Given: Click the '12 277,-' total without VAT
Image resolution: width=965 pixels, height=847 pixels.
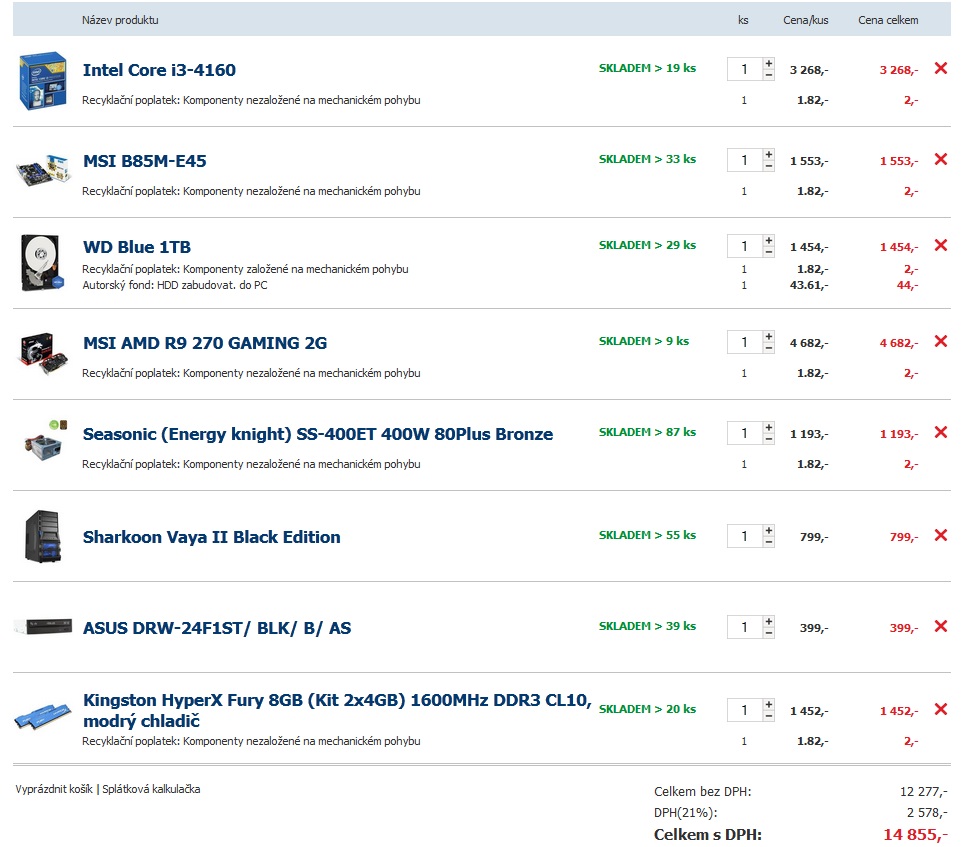Looking at the screenshot, I should point(923,792).
